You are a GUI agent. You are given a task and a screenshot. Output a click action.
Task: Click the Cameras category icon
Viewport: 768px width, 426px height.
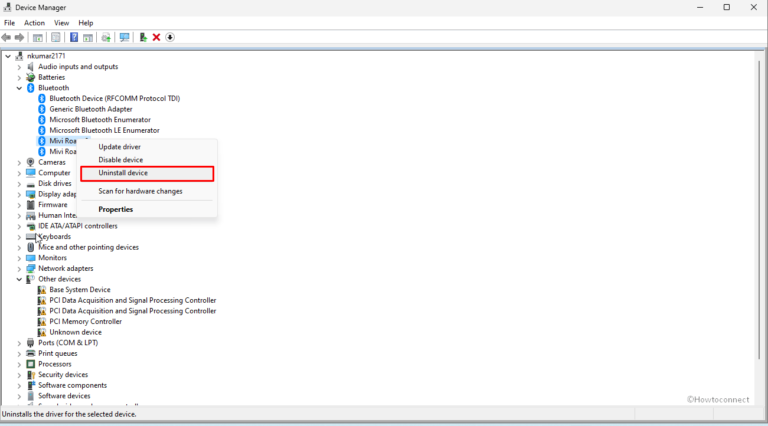tap(30, 162)
